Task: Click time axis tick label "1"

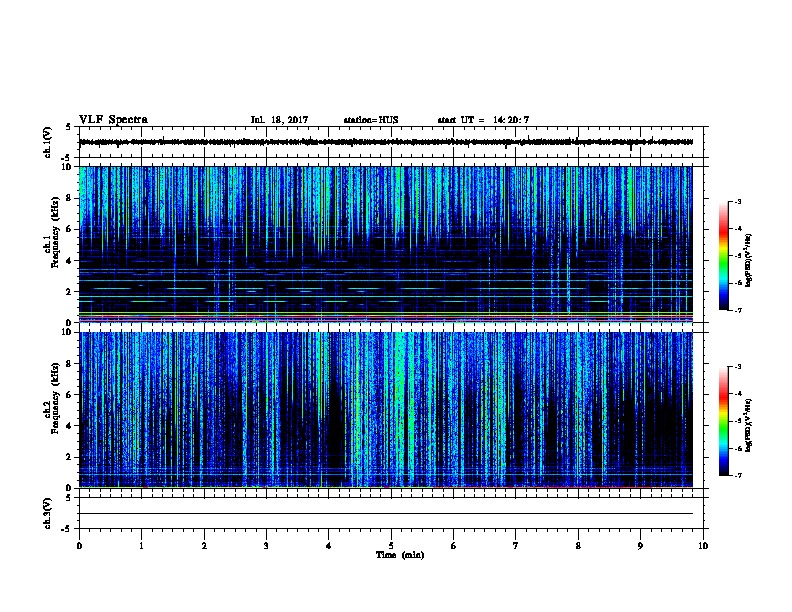Action: (141, 546)
